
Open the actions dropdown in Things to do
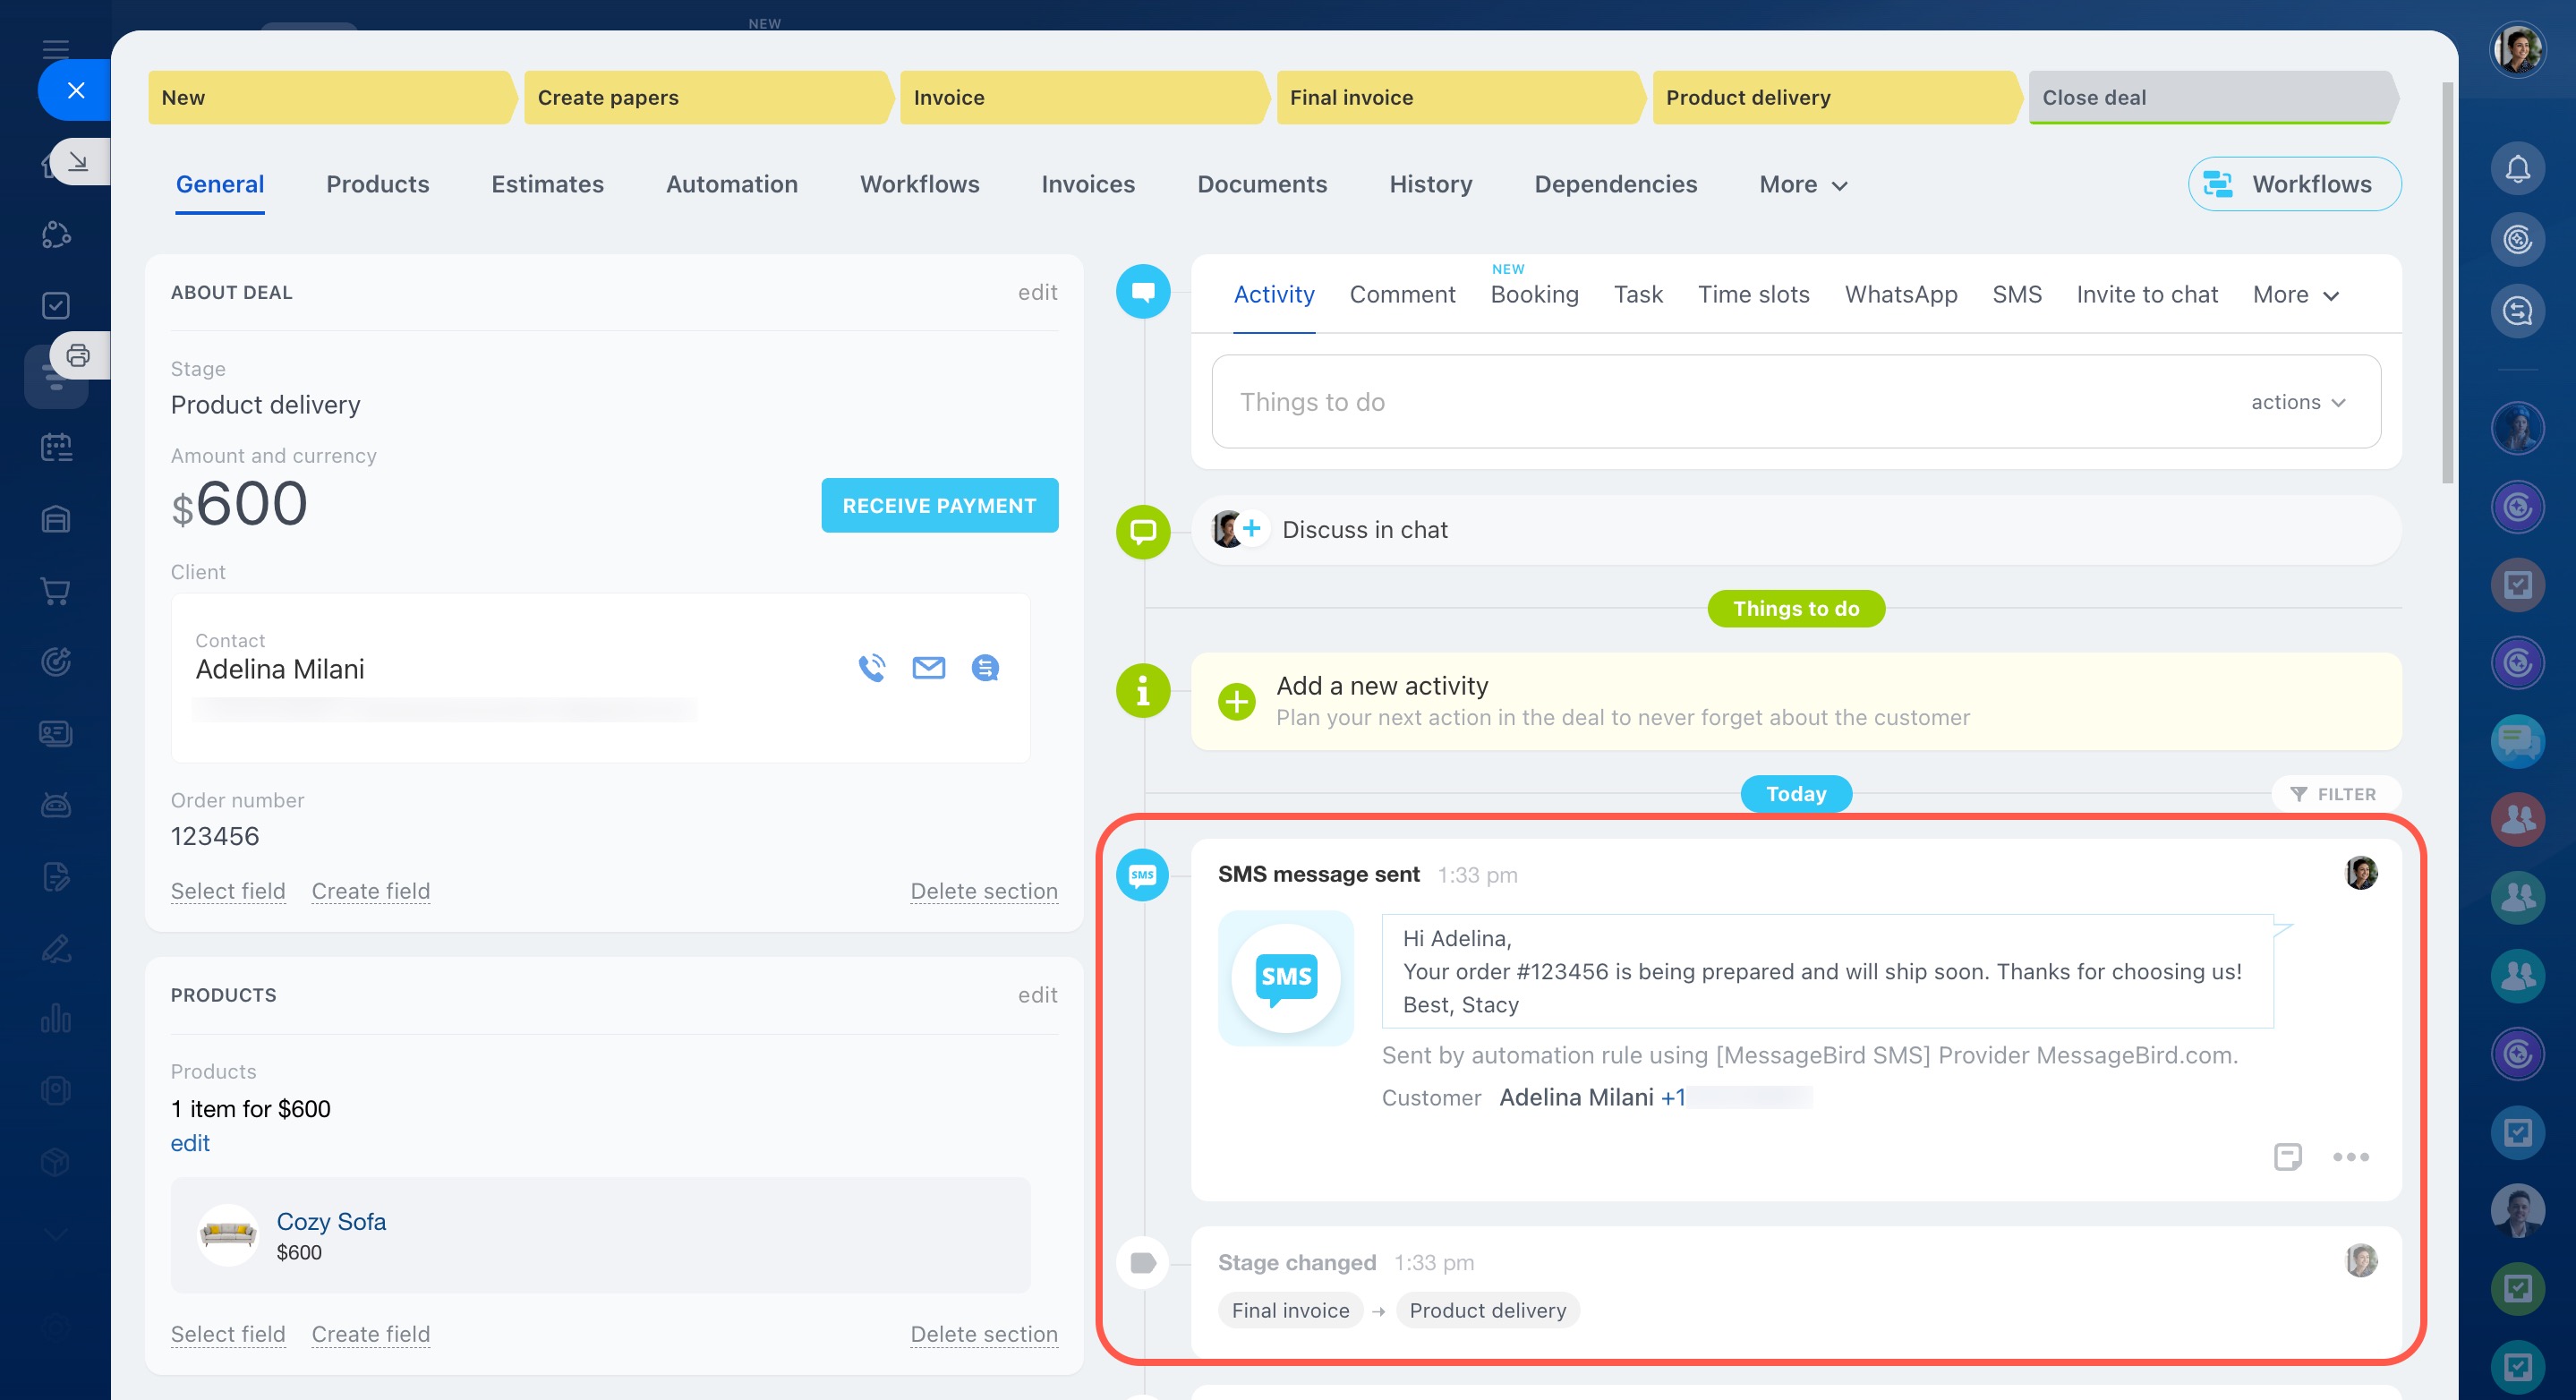tap(2297, 402)
